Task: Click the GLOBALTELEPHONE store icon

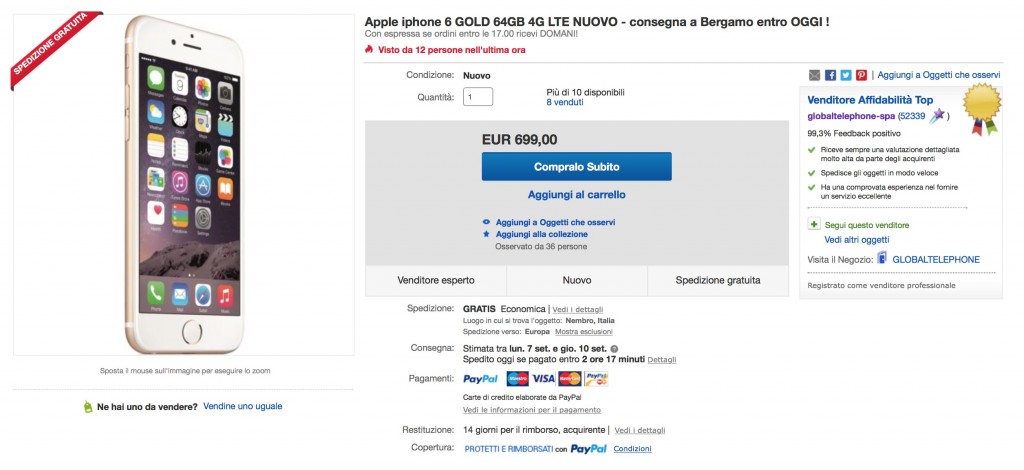Action: click(x=882, y=259)
